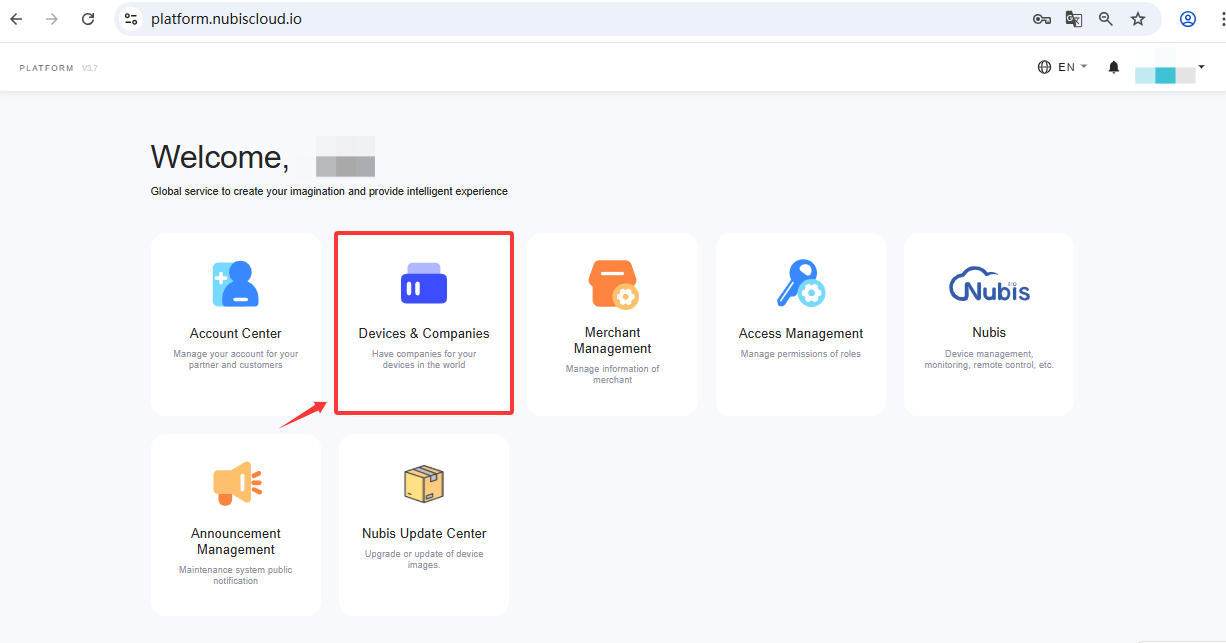Click the Account Center user icon
Screen dimensions: 1226x643
(x=236, y=284)
